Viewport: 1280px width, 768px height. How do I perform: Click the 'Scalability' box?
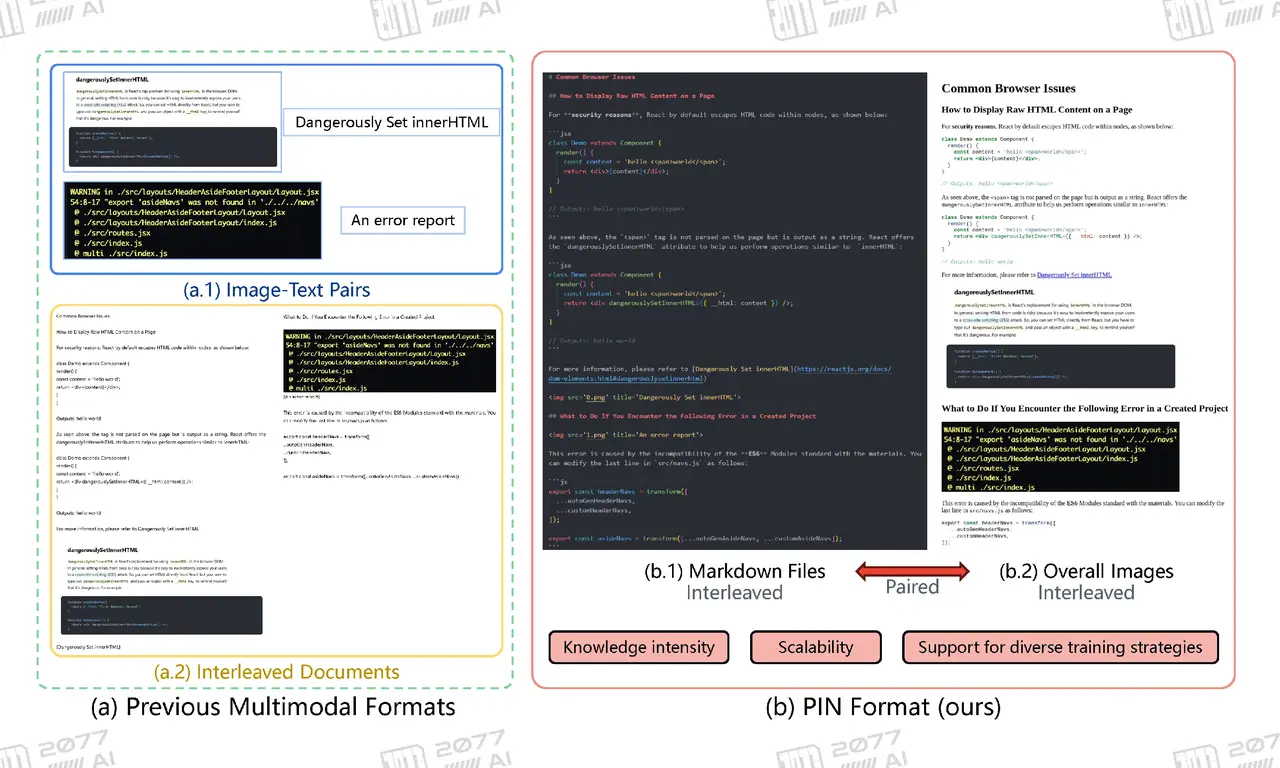815,647
